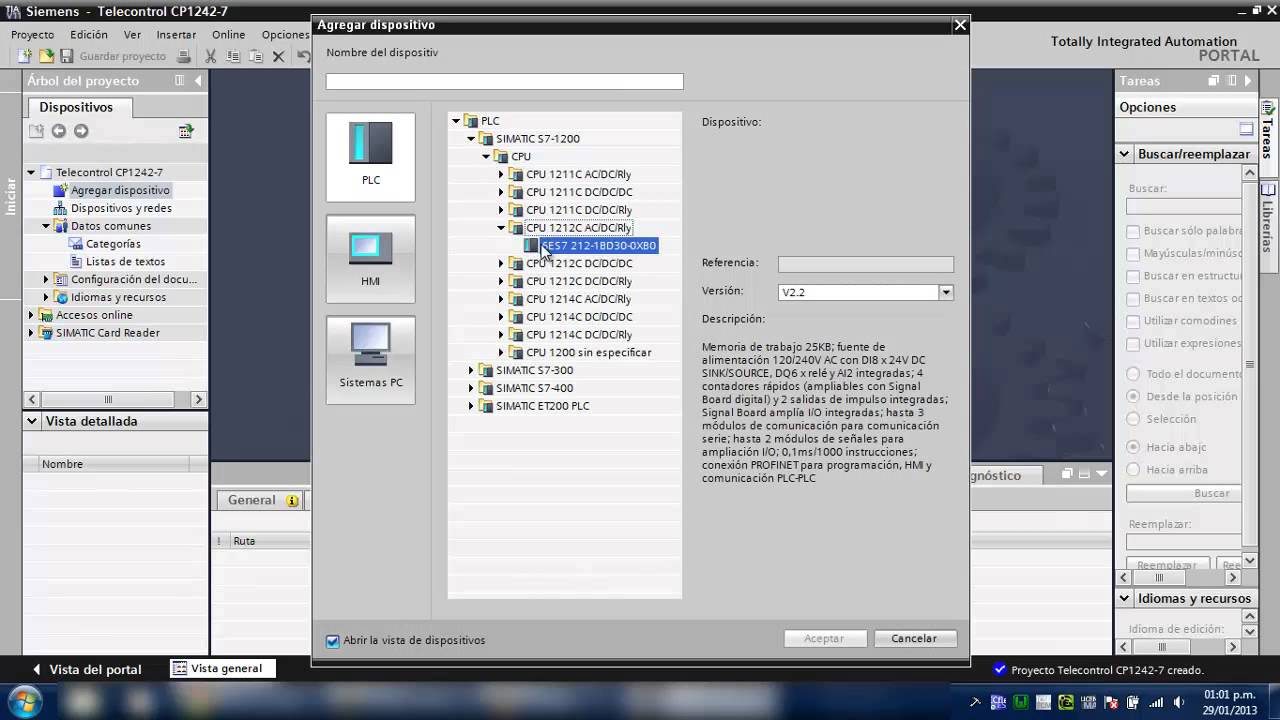Collapse the project tree panel arrow

pos(198,81)
